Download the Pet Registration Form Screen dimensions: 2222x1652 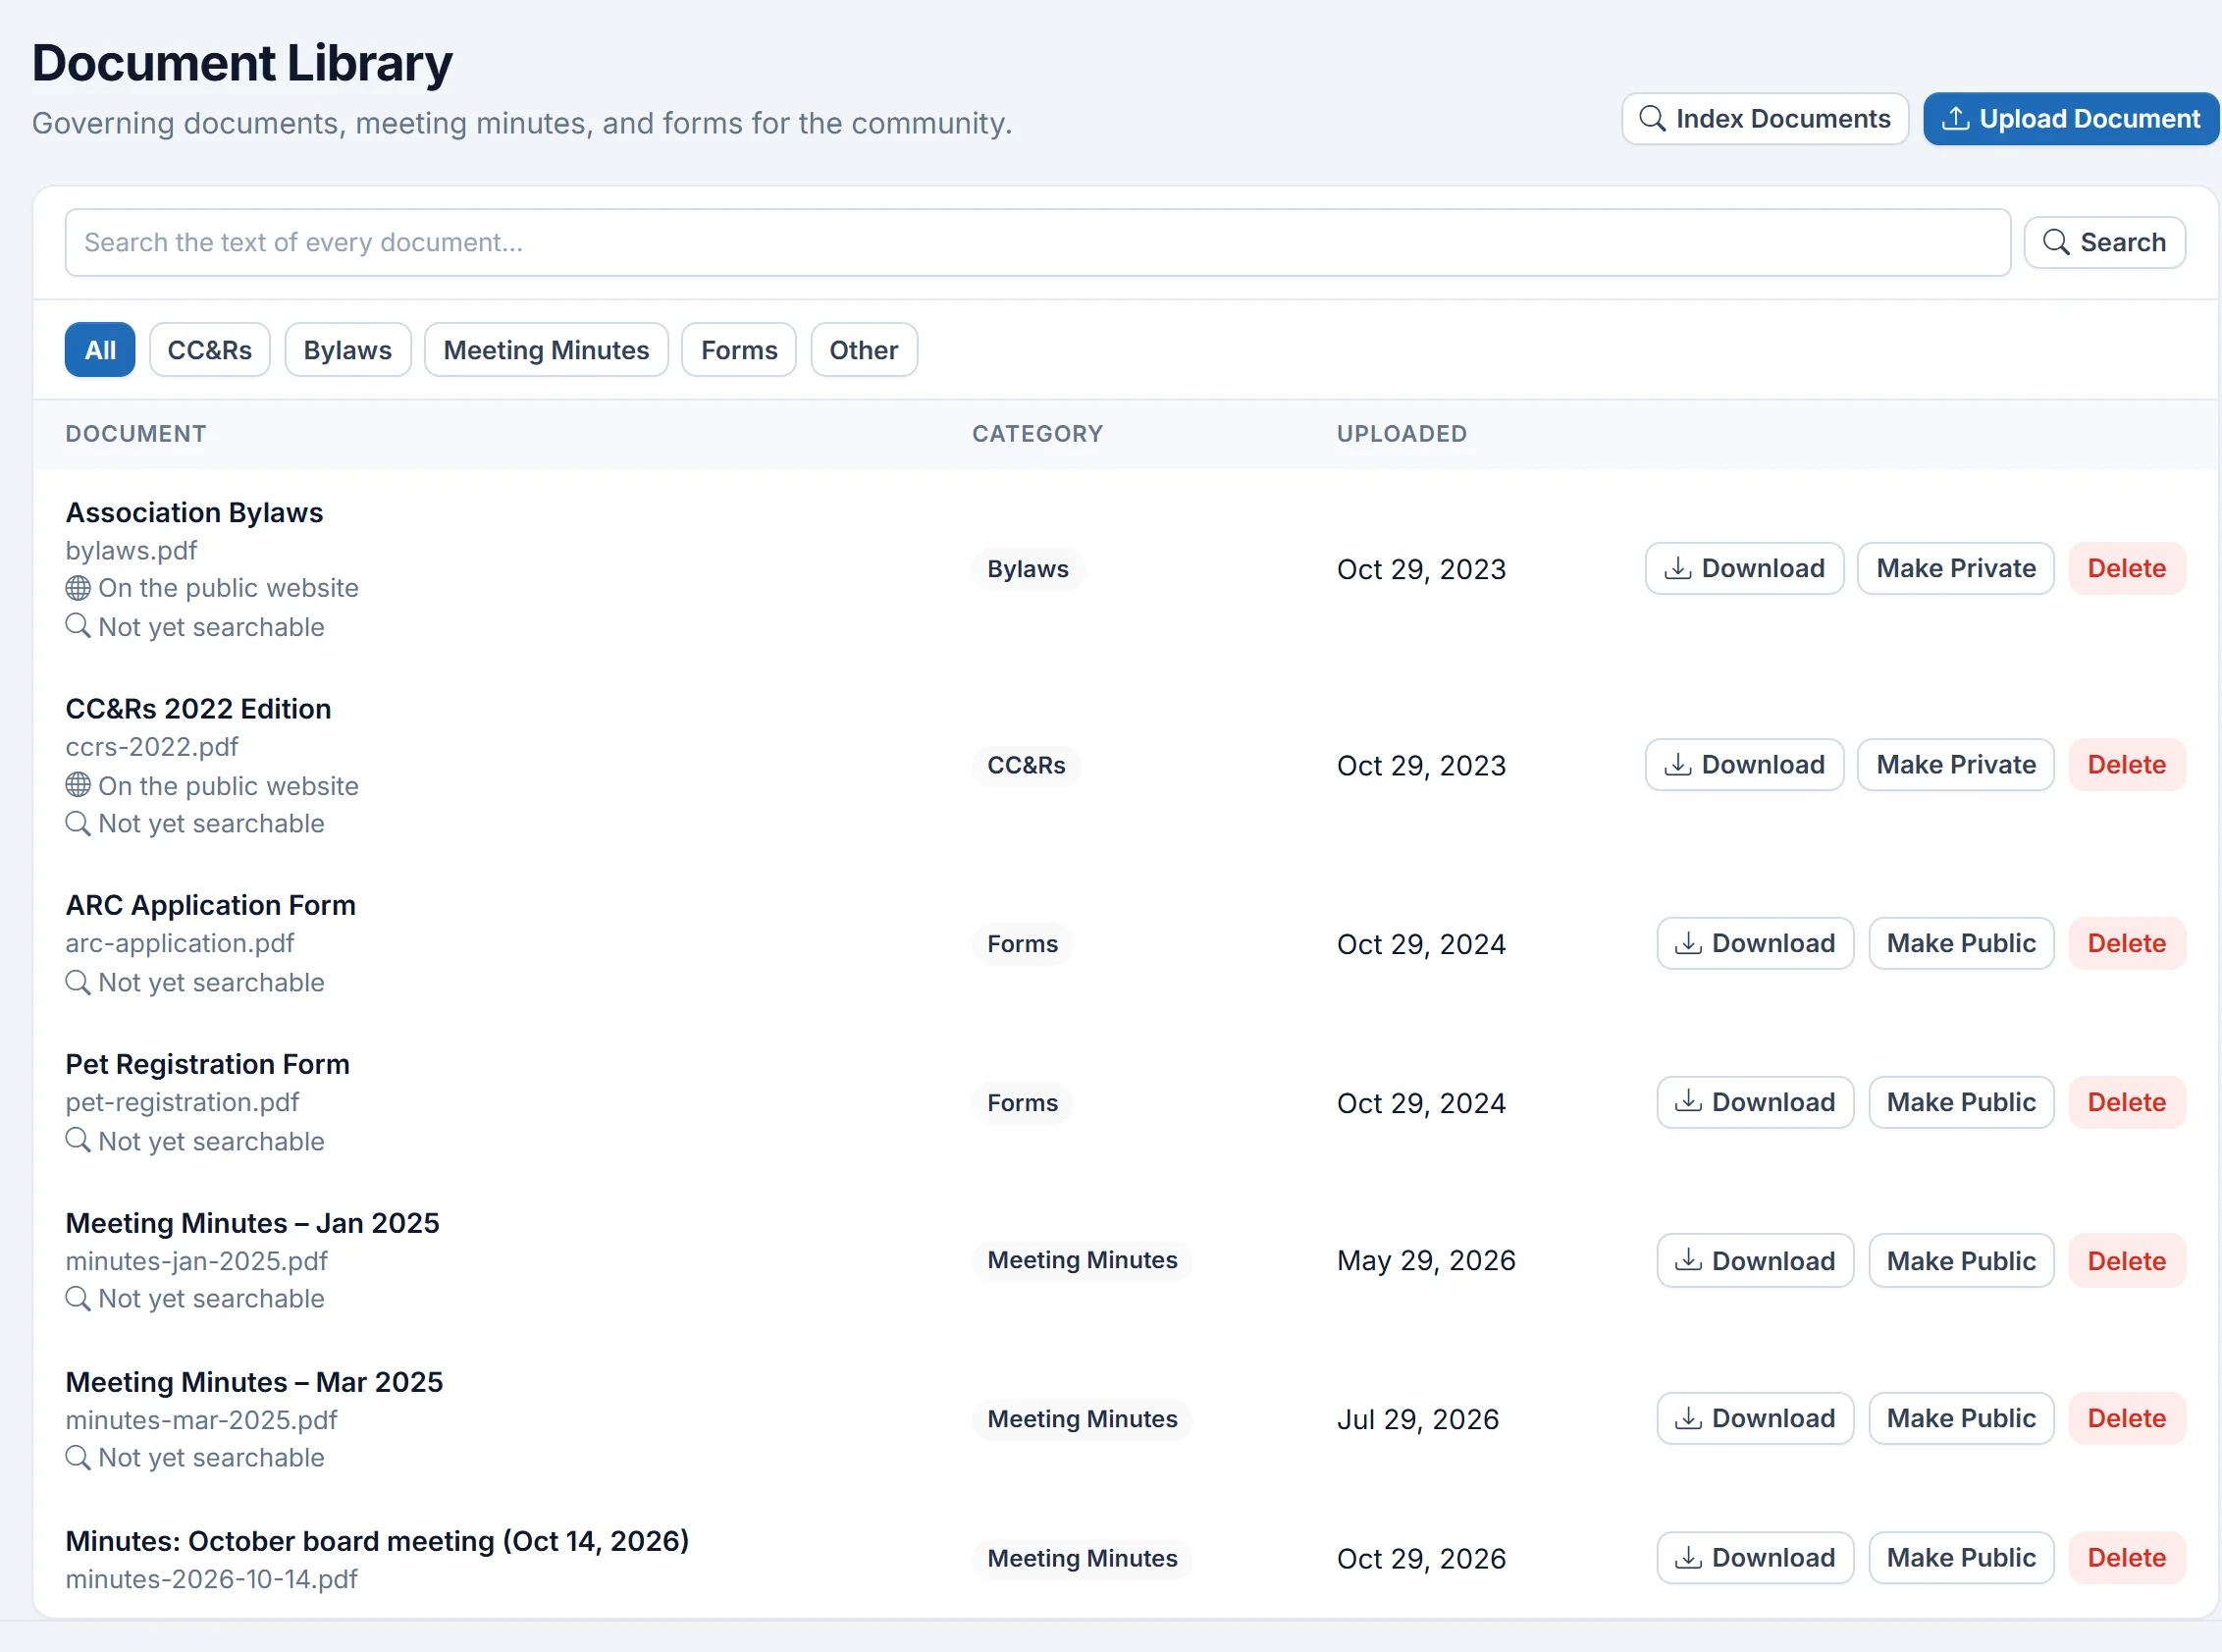[x=1755, y=1102]
